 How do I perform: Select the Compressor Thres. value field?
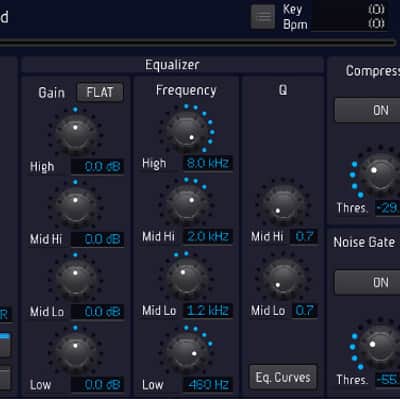point(388,208)
